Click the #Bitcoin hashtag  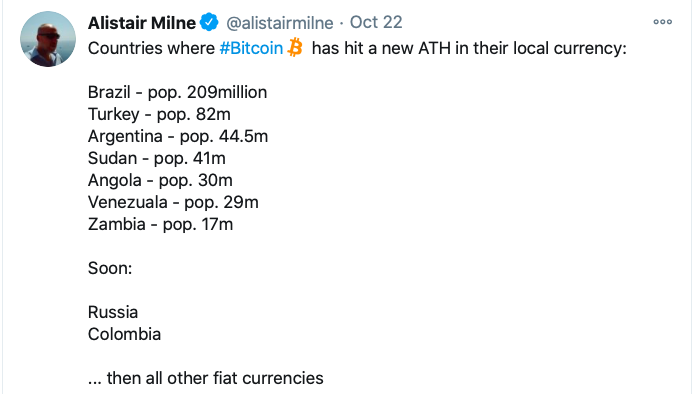251,48
